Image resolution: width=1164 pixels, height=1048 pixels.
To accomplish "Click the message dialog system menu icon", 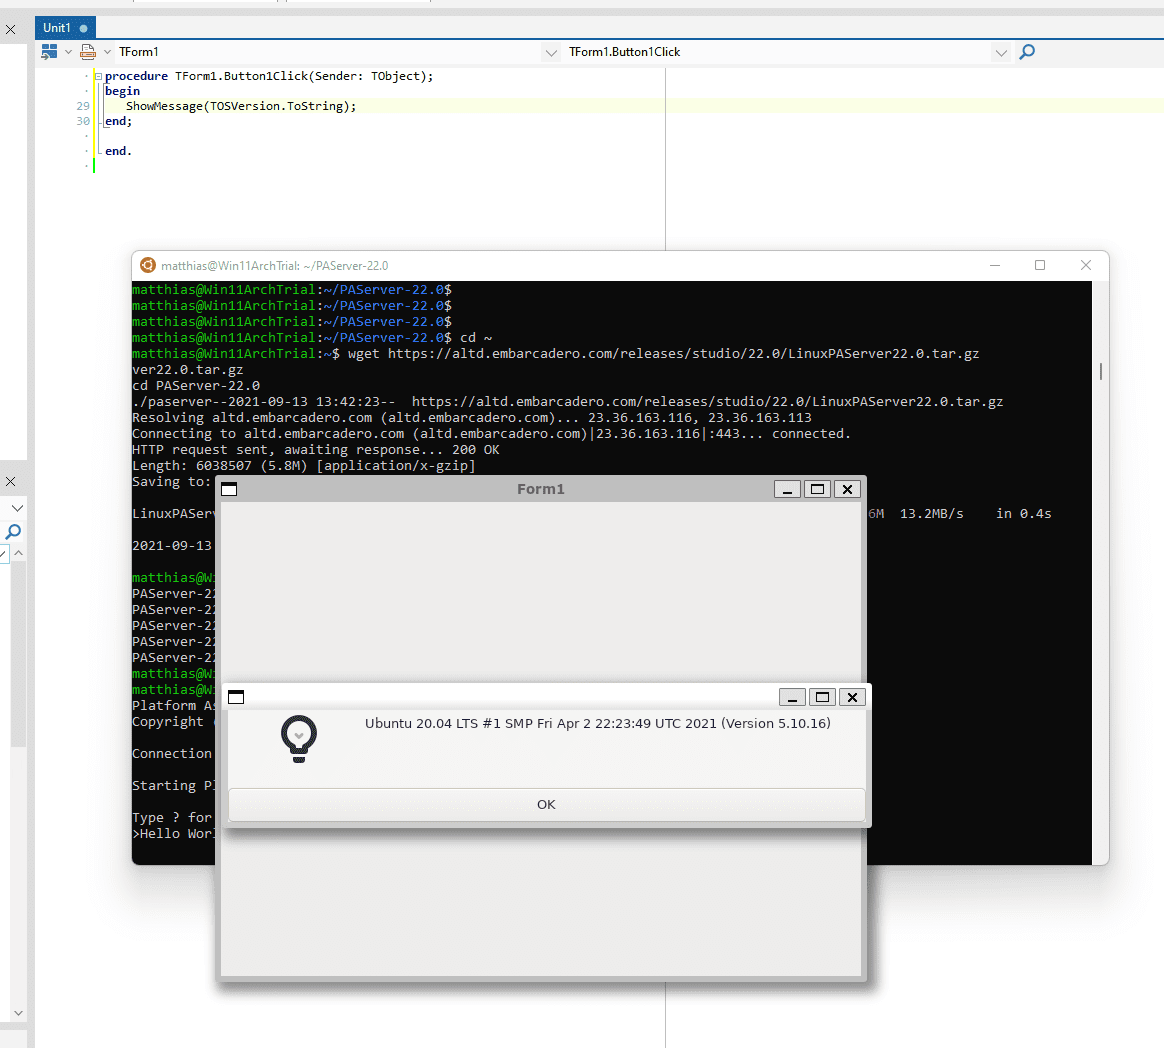I will tap(236, 697).
